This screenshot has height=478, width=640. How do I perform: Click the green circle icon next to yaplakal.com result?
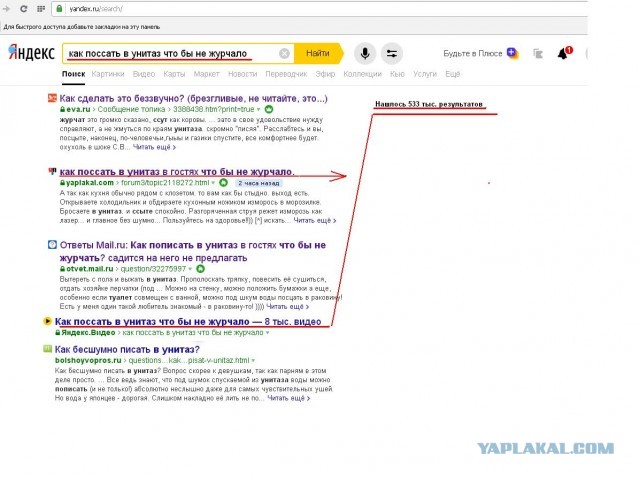coord(223,182)
